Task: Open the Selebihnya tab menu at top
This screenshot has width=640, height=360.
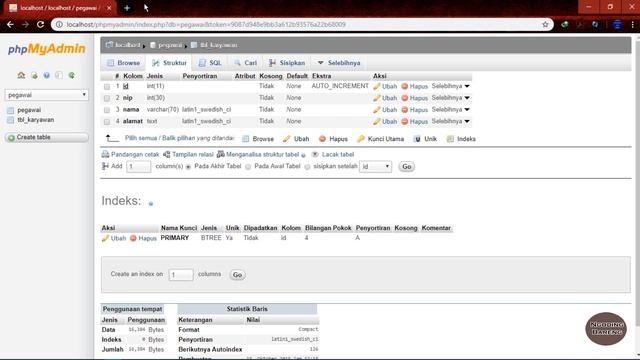Action: coord(339,63)
